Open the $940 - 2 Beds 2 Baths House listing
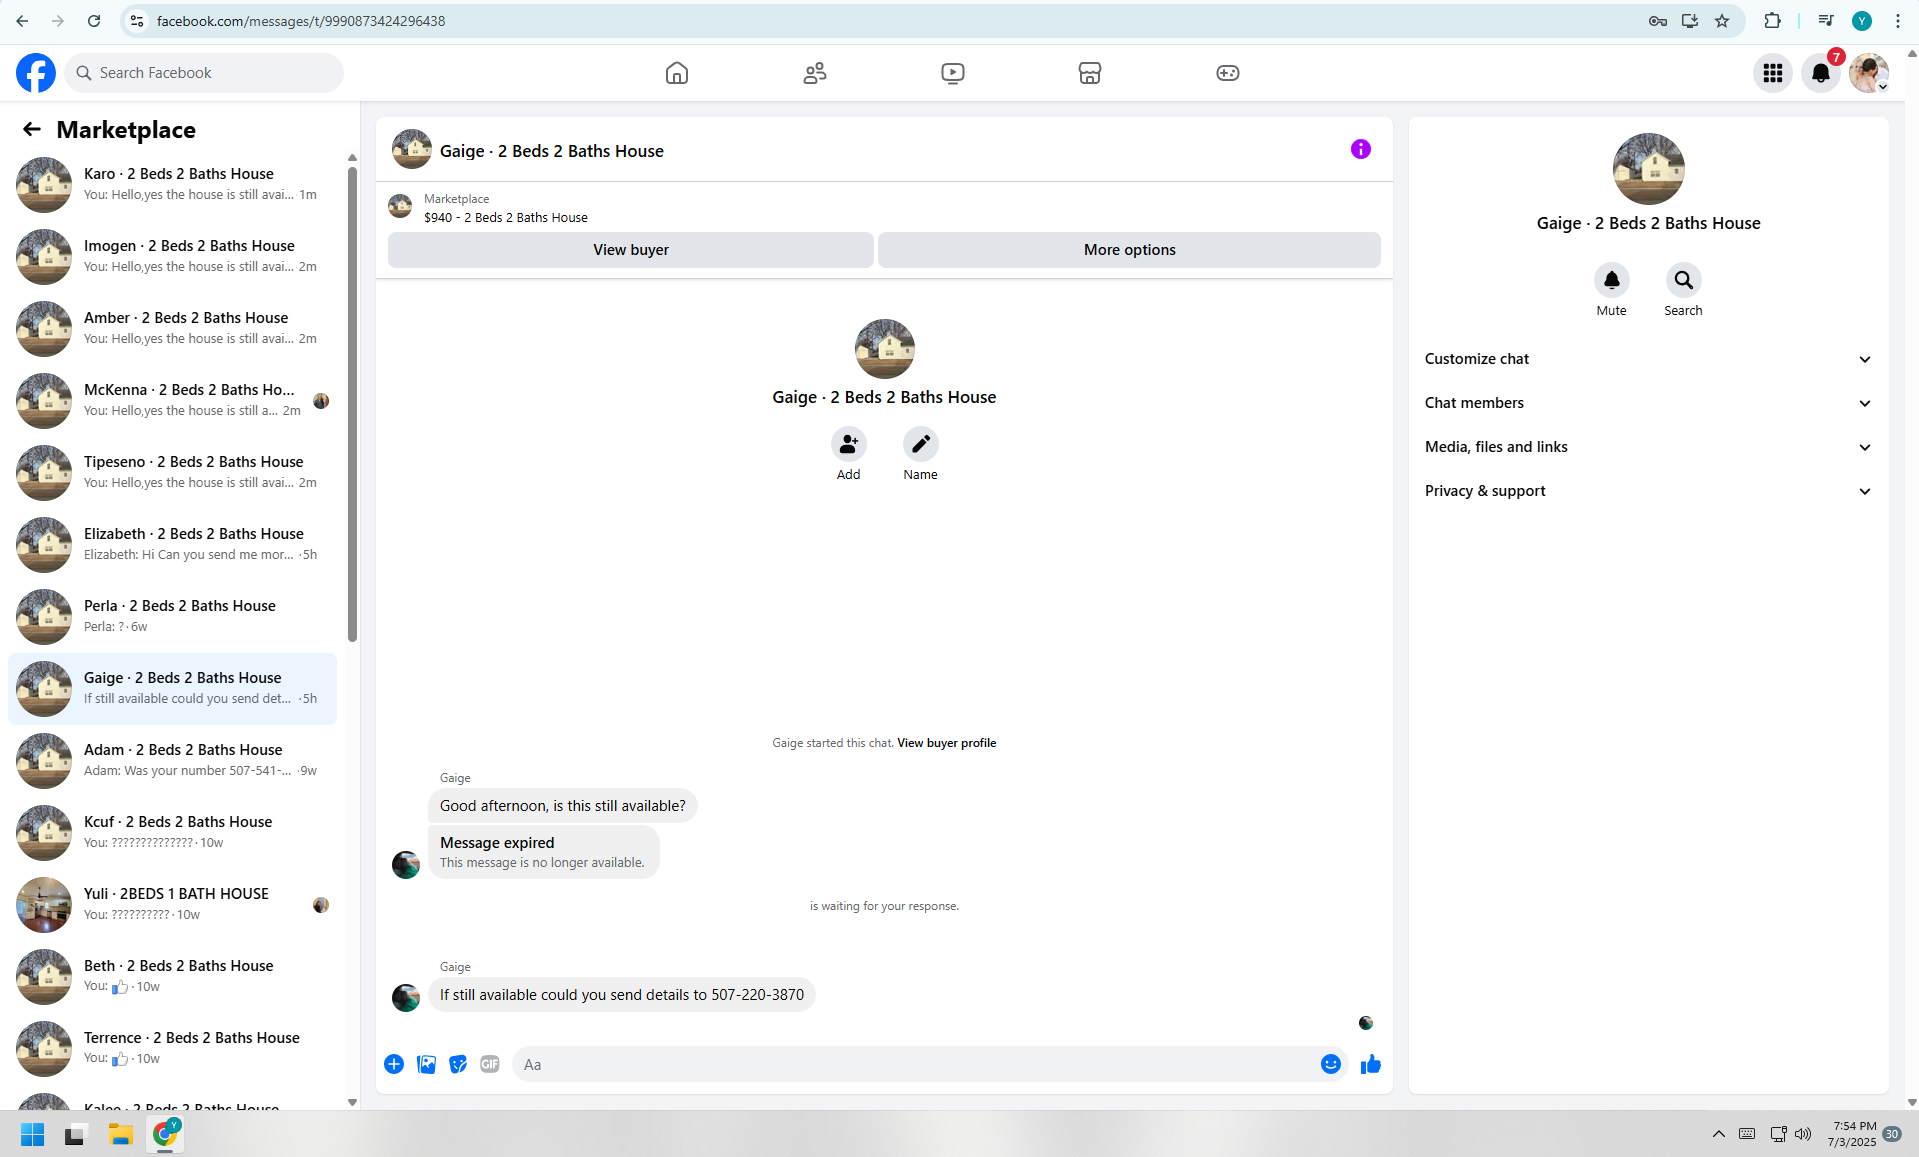The width and height of the screenshot is (1919, 1157). coord(506,217)
